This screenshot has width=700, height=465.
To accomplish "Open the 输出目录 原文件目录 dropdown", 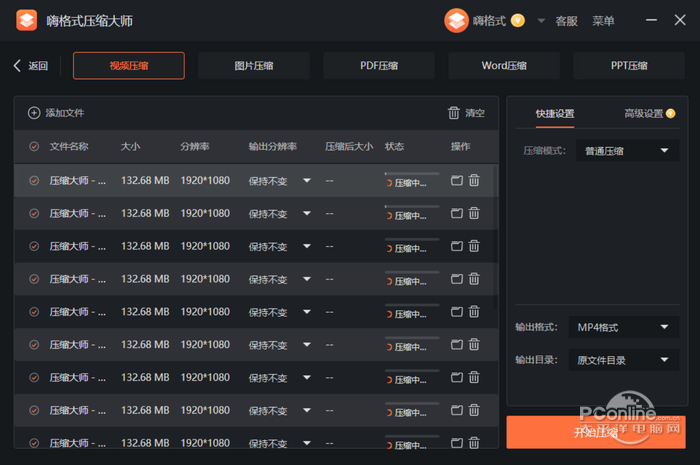I will (624, 360).
